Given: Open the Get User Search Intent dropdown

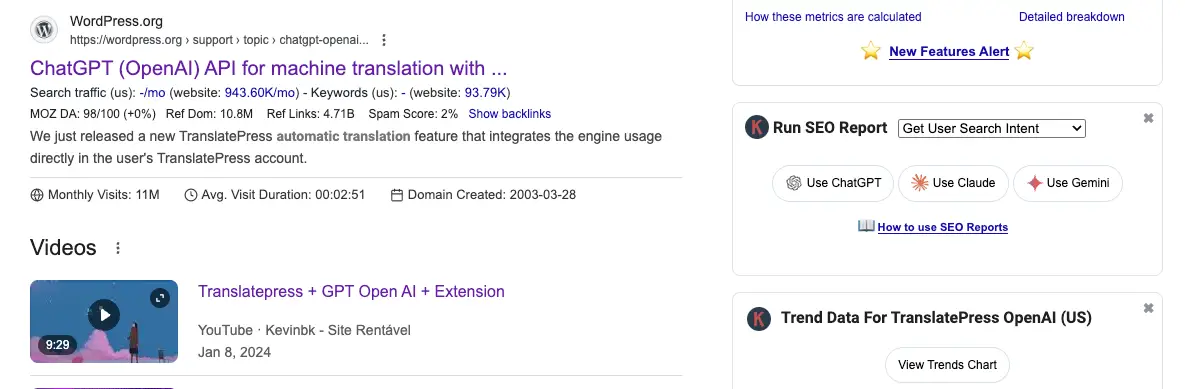Looking at the screenshot, I should pos(992,128).
